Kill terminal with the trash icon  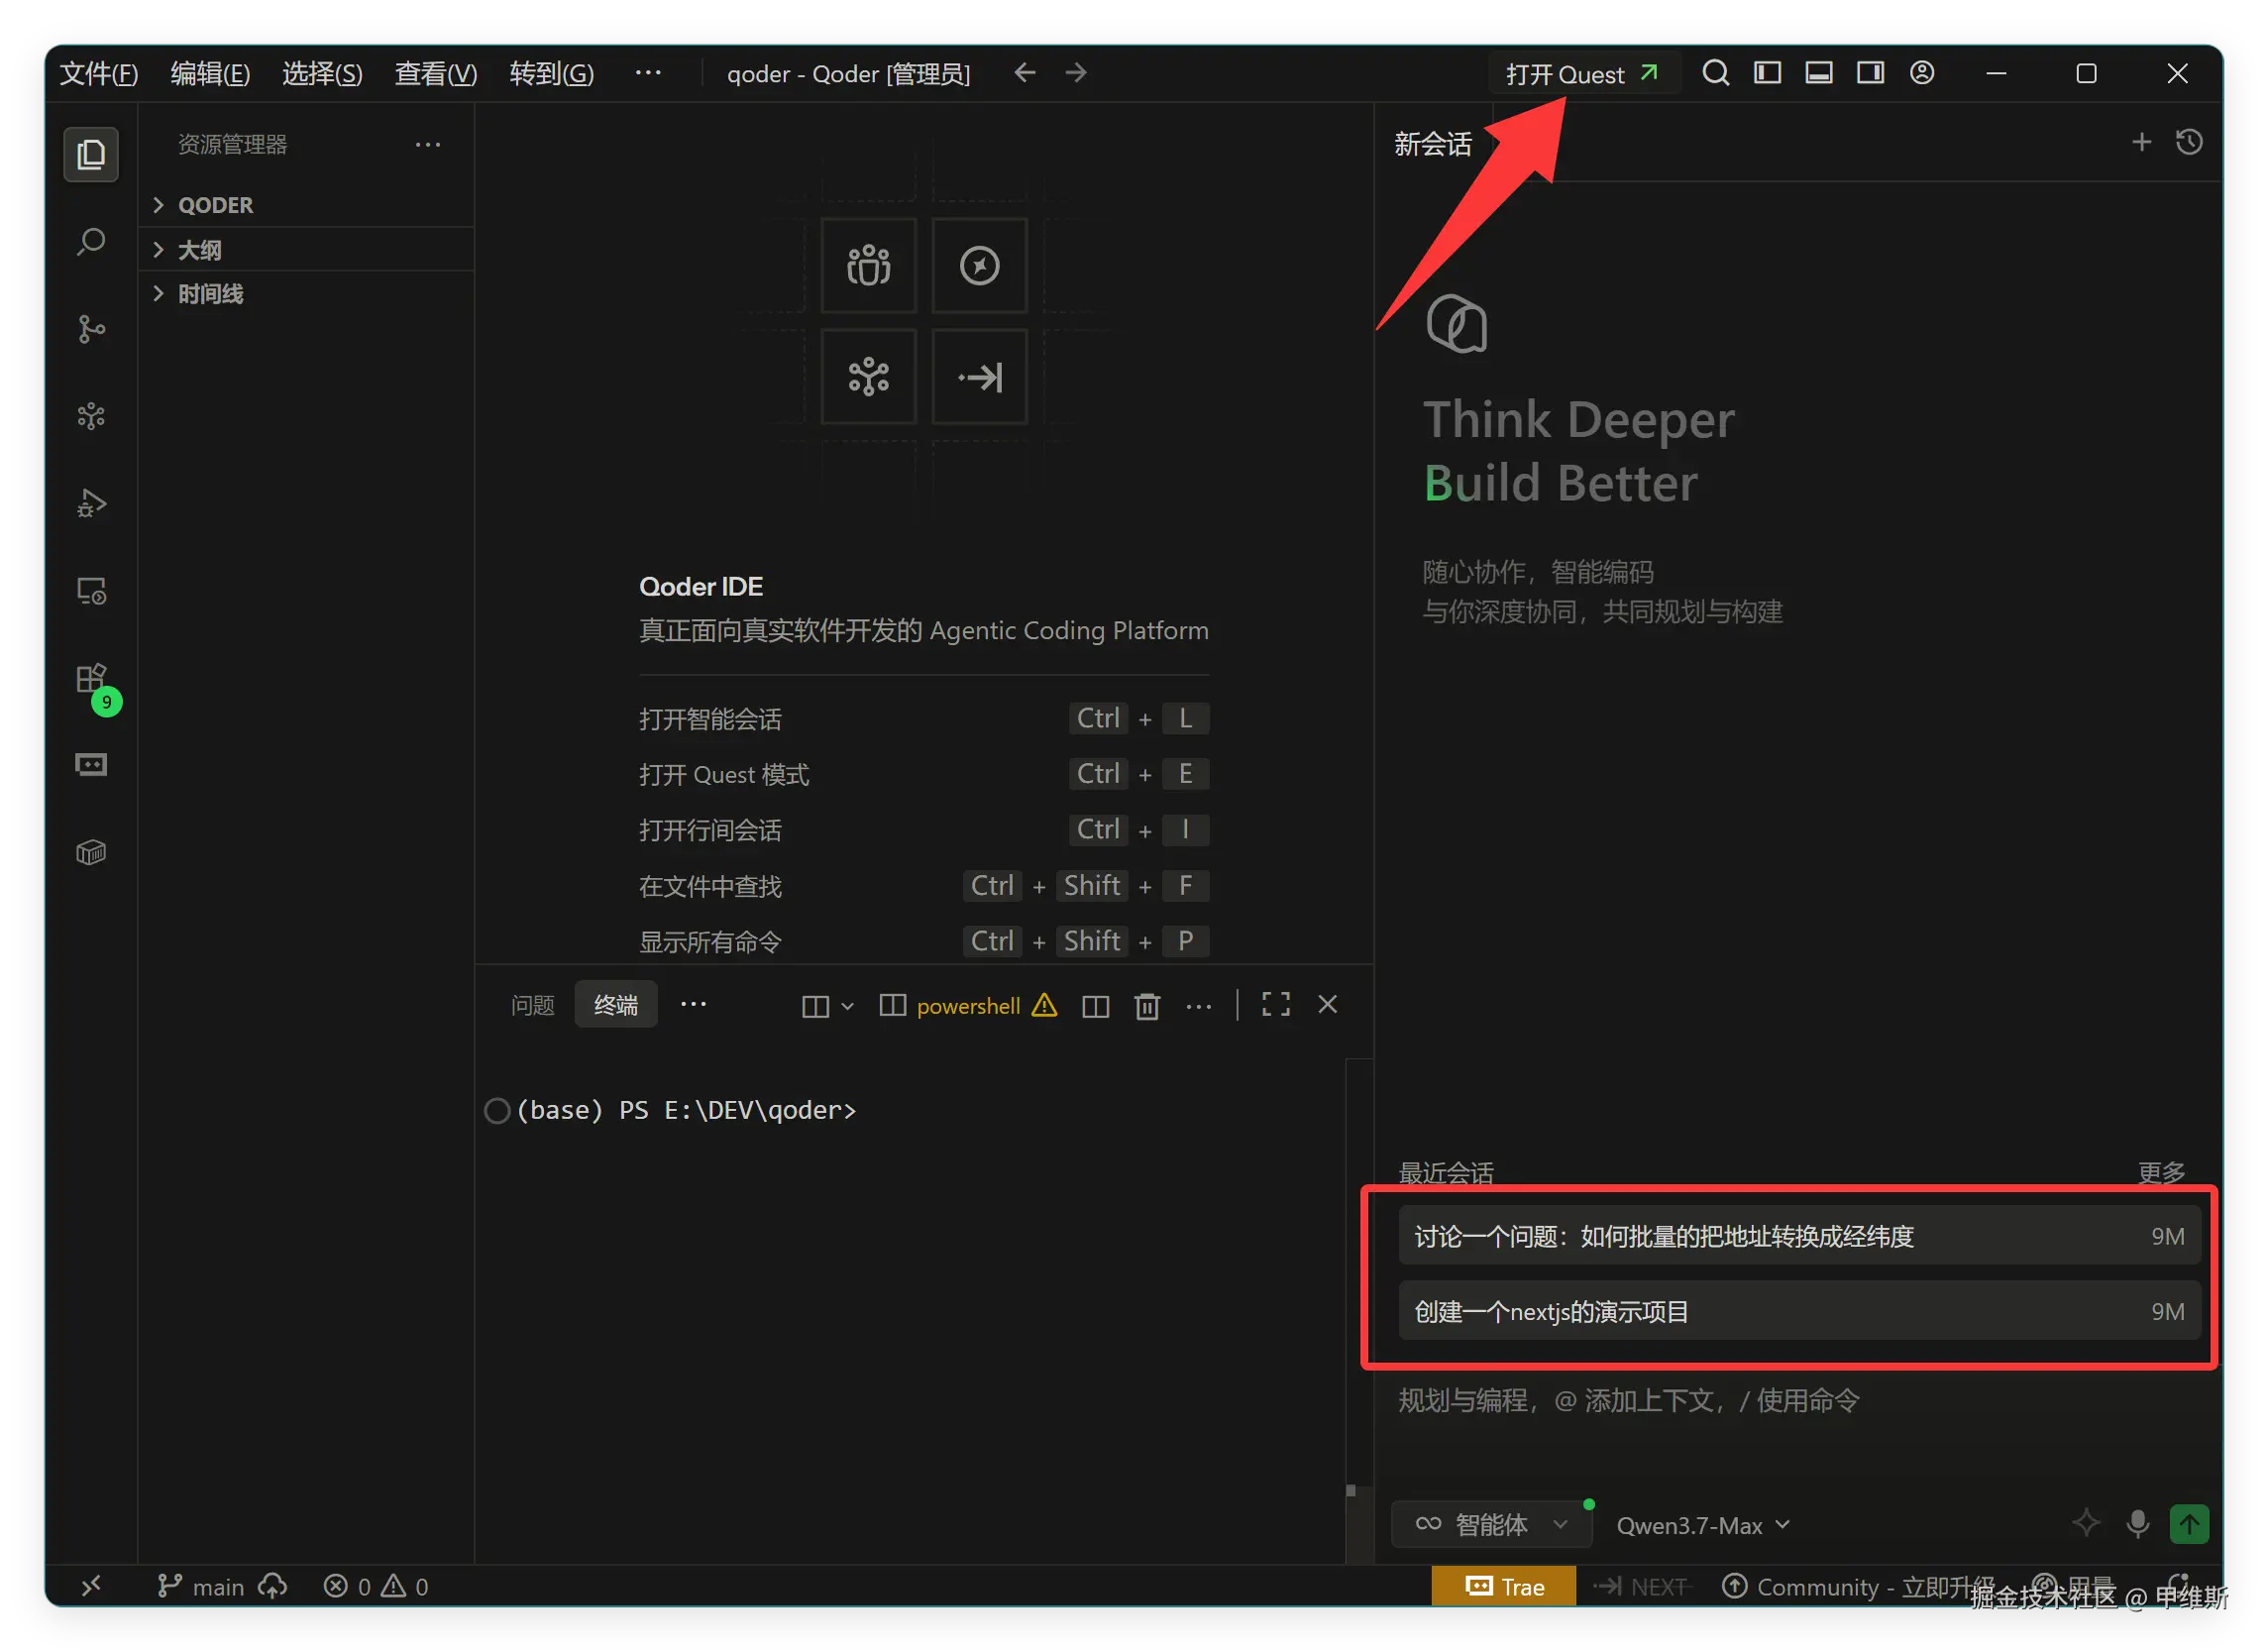1147,1005
